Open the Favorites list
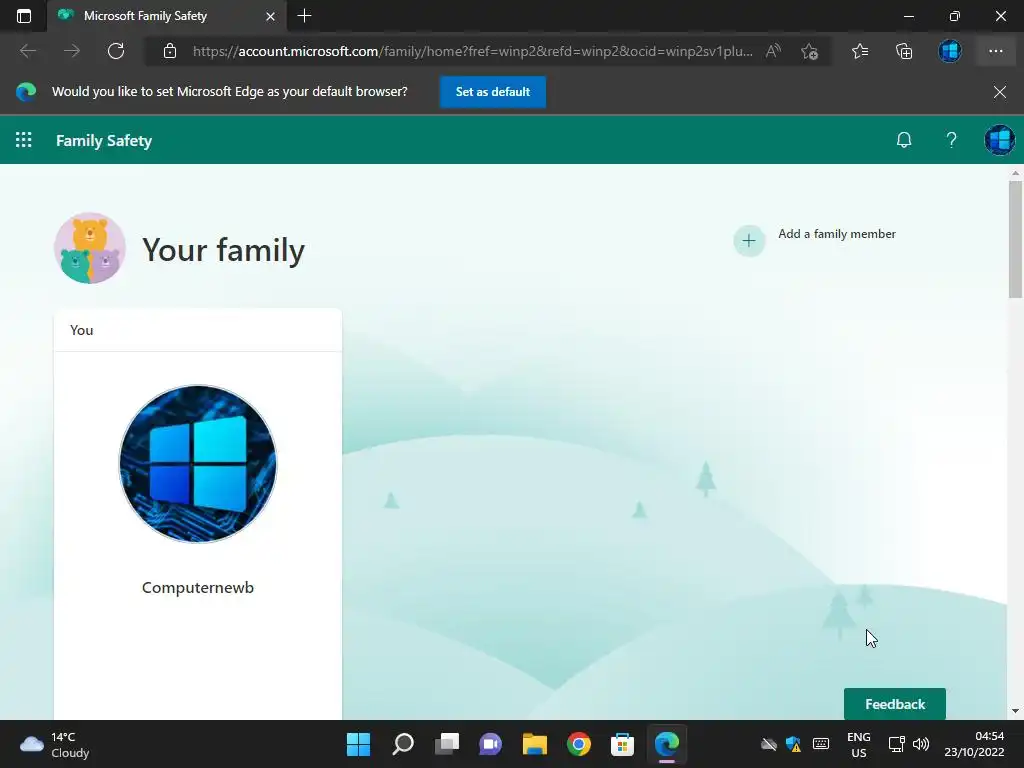The image size is (1024, 768). click(860, 51)
